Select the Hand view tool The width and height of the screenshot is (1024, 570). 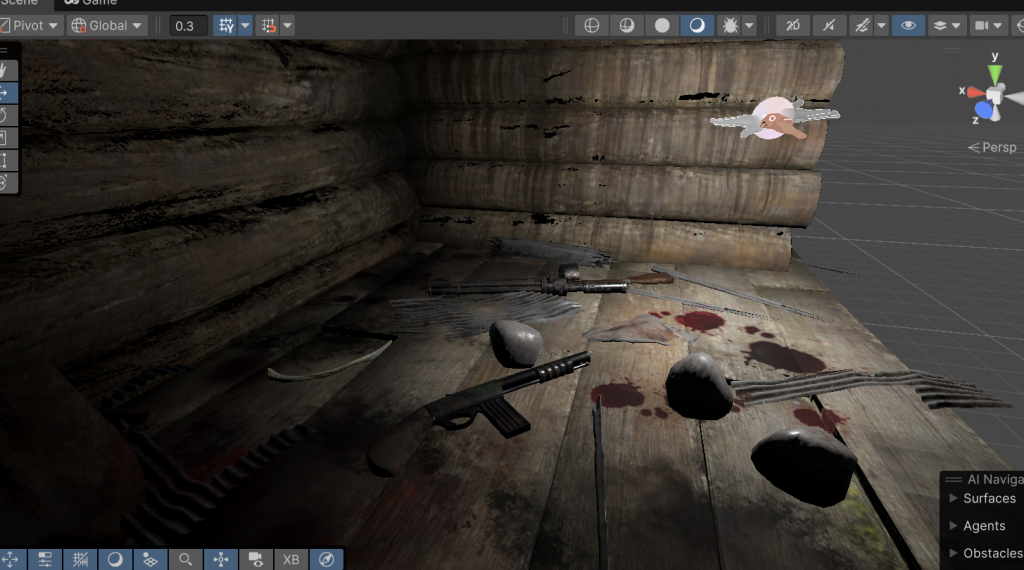tap(5, 70)
